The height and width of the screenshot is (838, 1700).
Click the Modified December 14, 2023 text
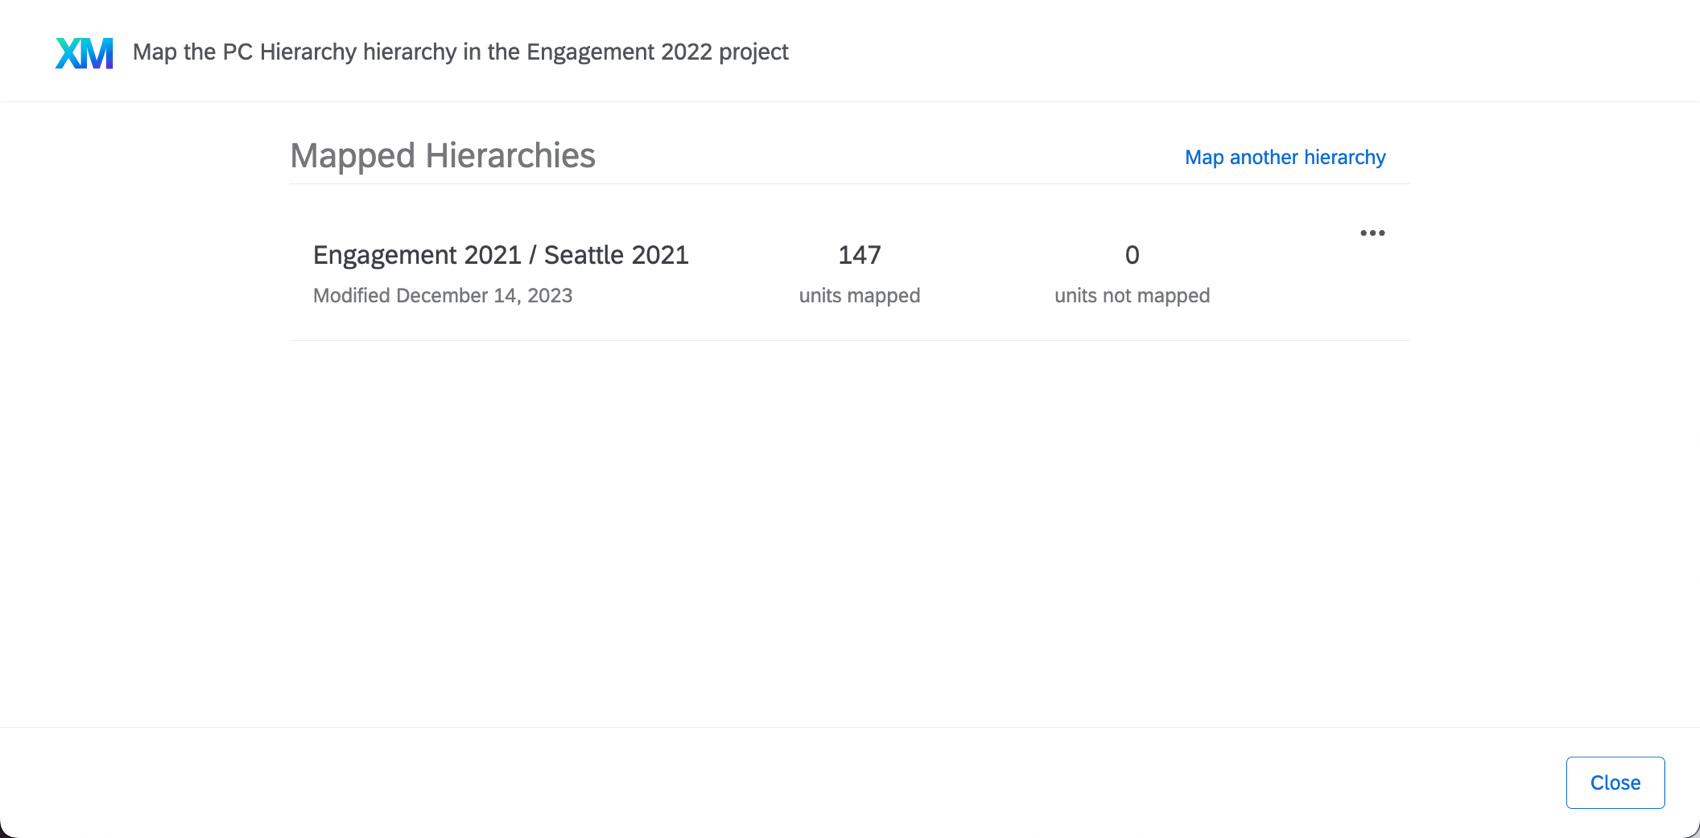tap(442, 295)
